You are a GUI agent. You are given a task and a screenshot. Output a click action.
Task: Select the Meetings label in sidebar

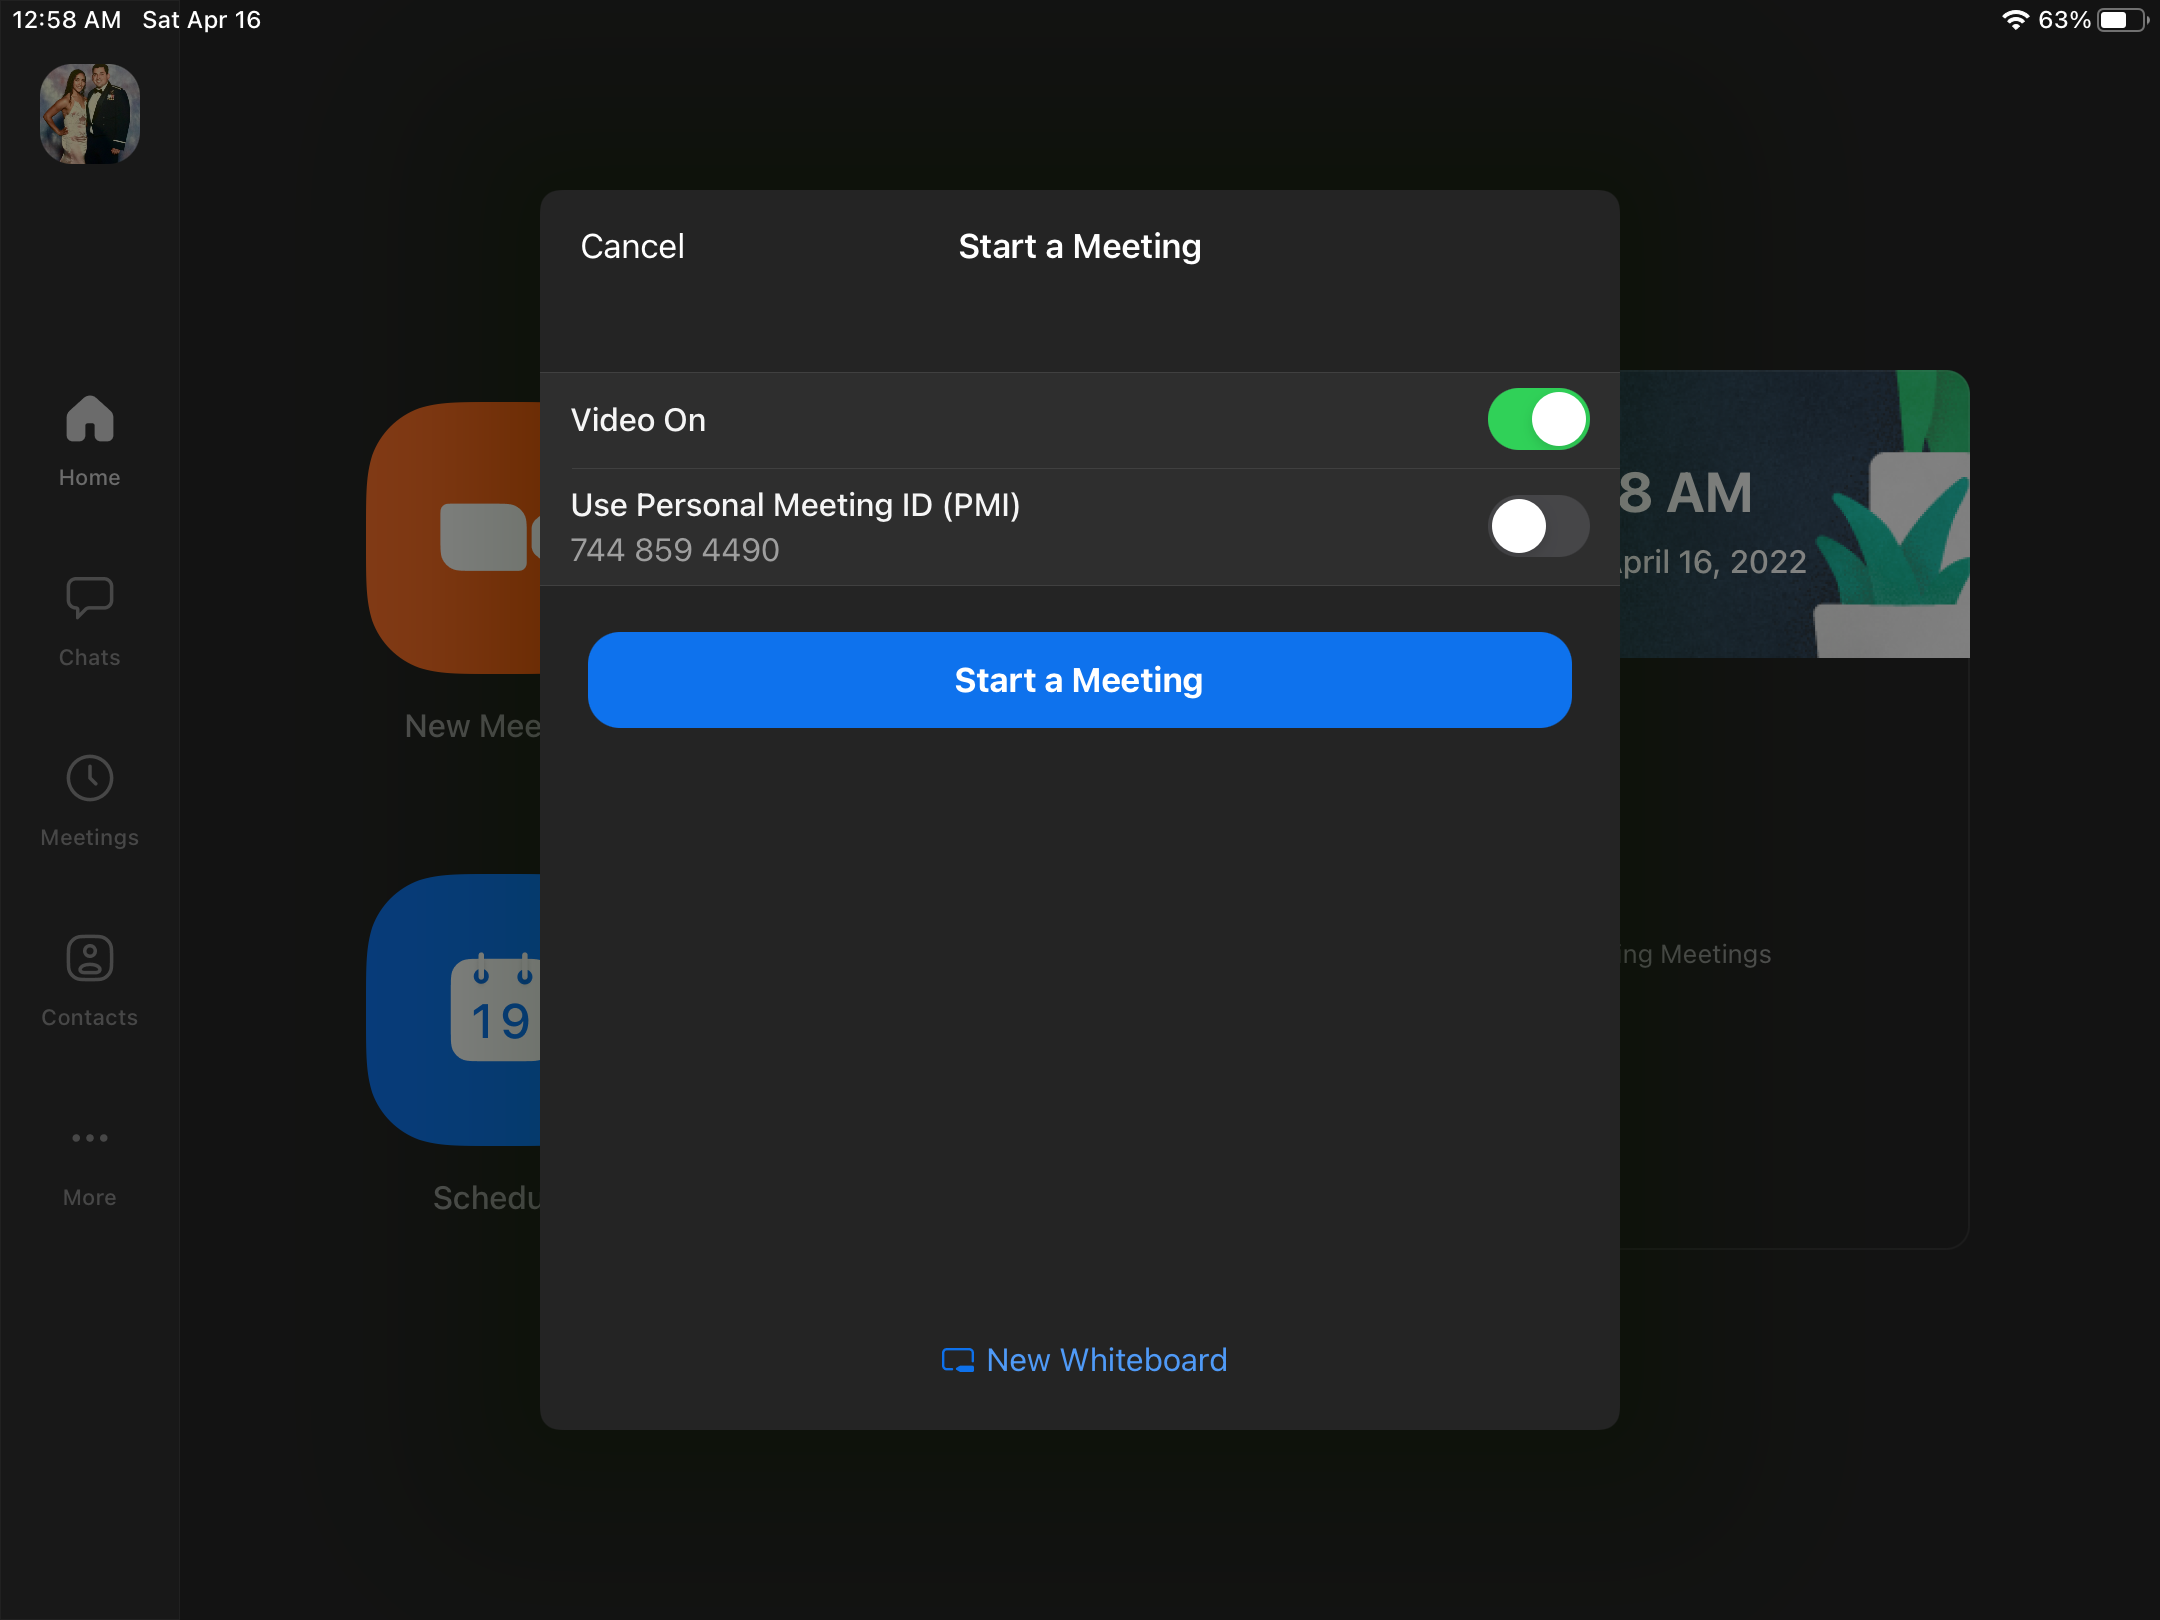90,838
